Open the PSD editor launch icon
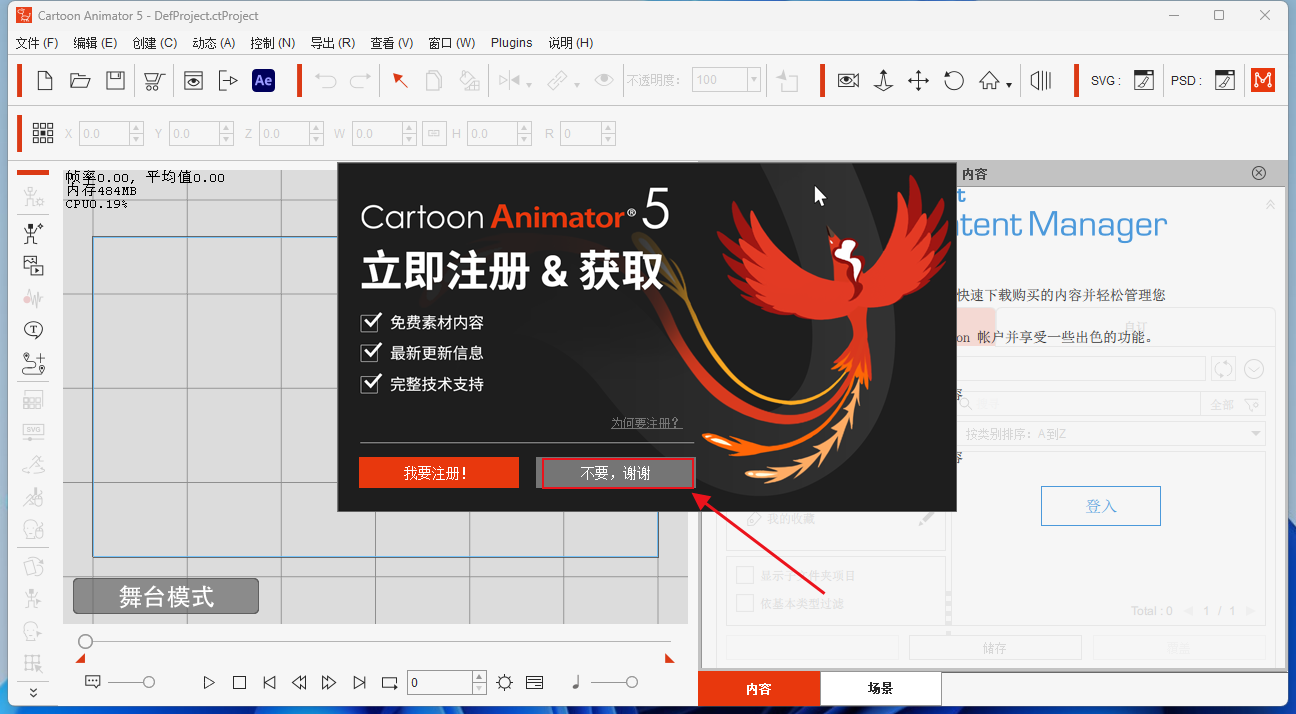The width and height of the screenshot is (1296, 714). coord(1225,81)
